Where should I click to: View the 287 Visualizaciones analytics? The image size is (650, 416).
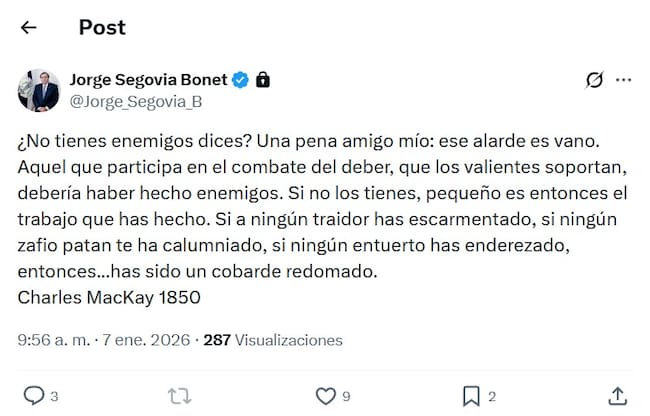(272, 340)
